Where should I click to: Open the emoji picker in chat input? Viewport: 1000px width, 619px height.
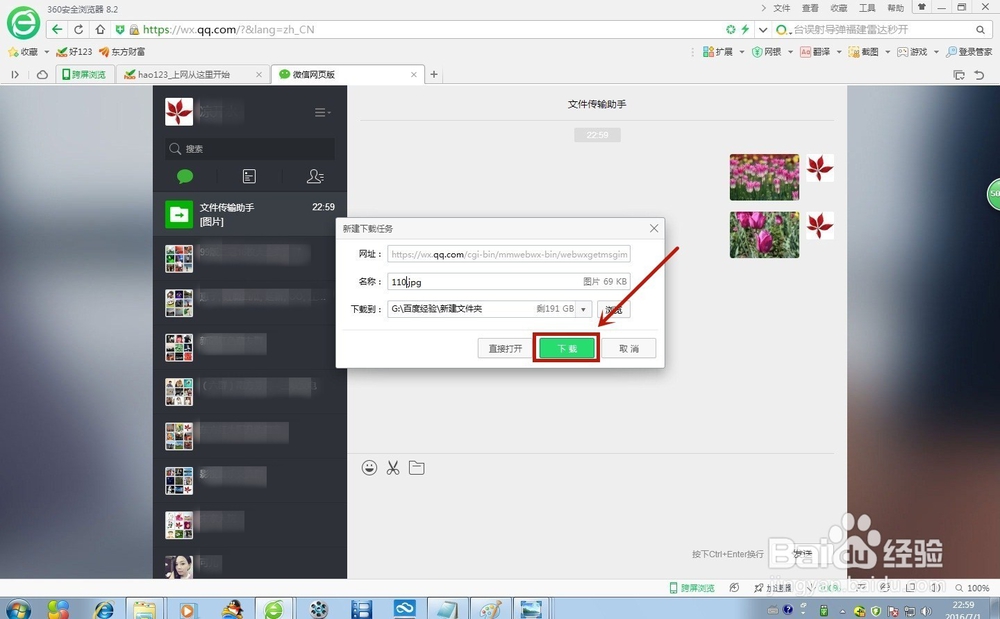point(370,467)
